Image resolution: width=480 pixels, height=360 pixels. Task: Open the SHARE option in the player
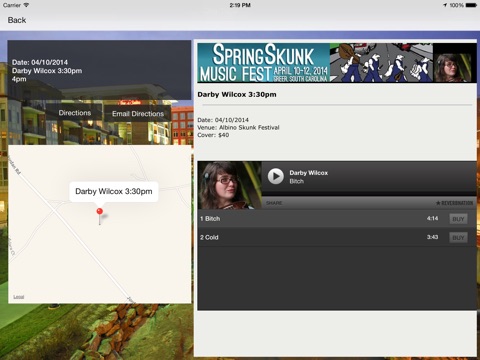coord(274,203)
